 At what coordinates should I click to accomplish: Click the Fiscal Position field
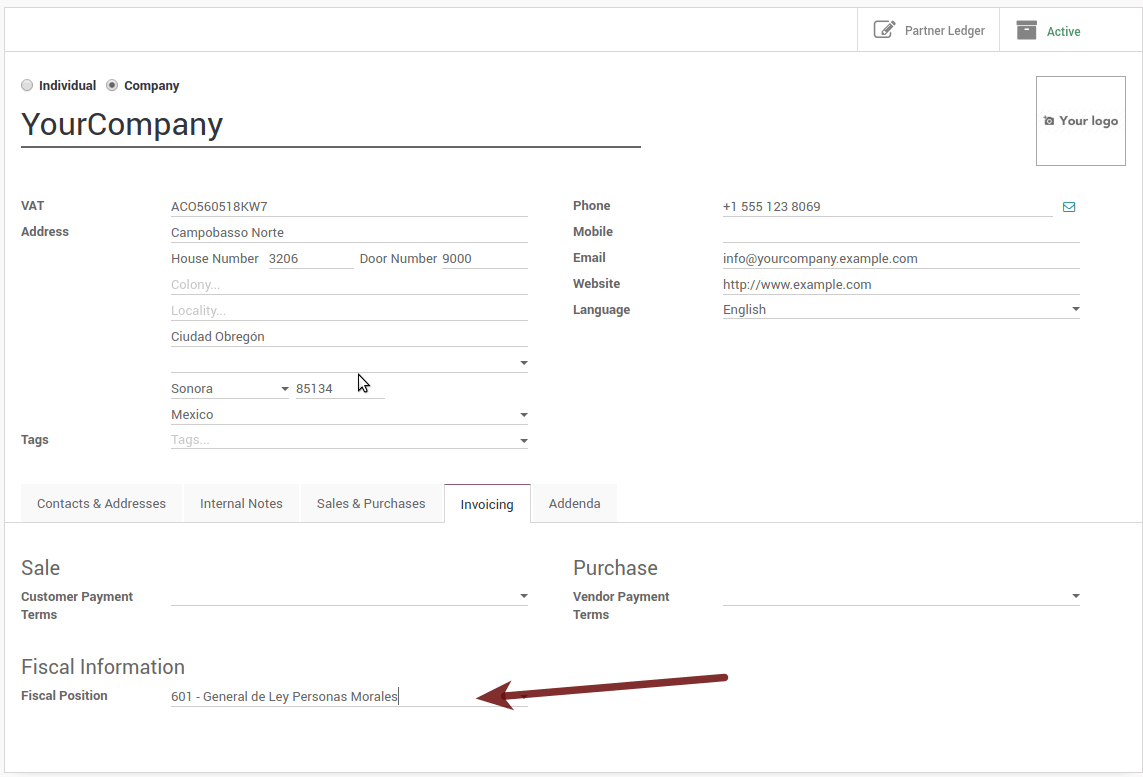coord(340,697)
